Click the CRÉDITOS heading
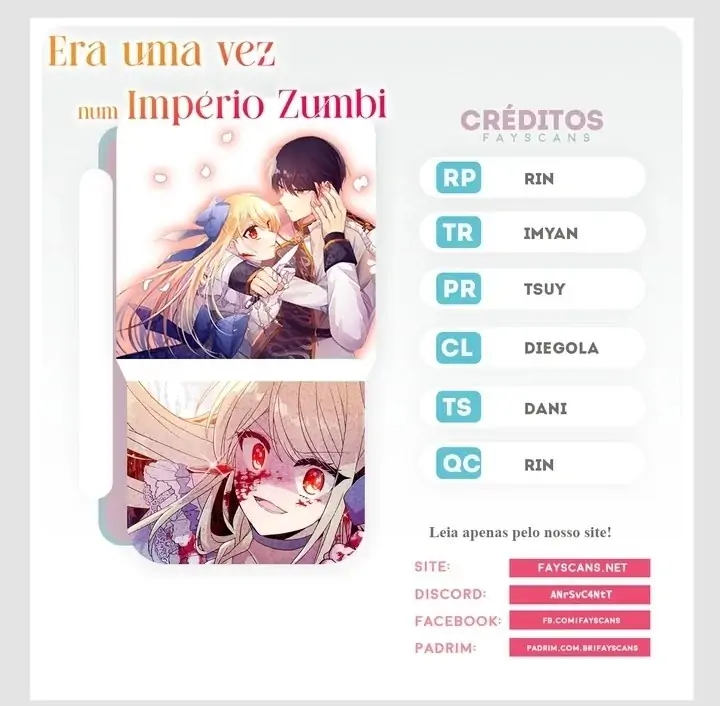Image resolution: width=720 pixels, height=706 pixels. click(x=532, y=120)
